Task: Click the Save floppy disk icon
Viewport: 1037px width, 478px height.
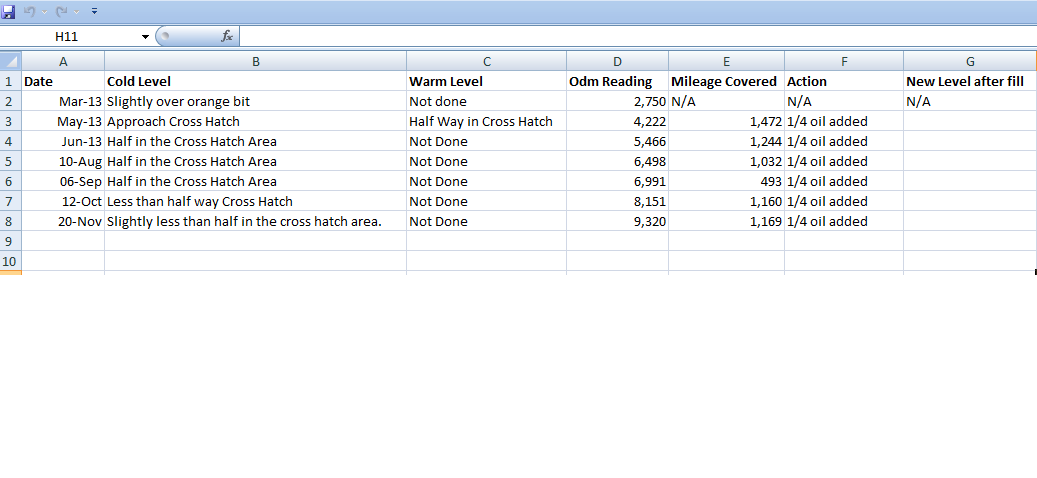Action: [x=9, y=11]
